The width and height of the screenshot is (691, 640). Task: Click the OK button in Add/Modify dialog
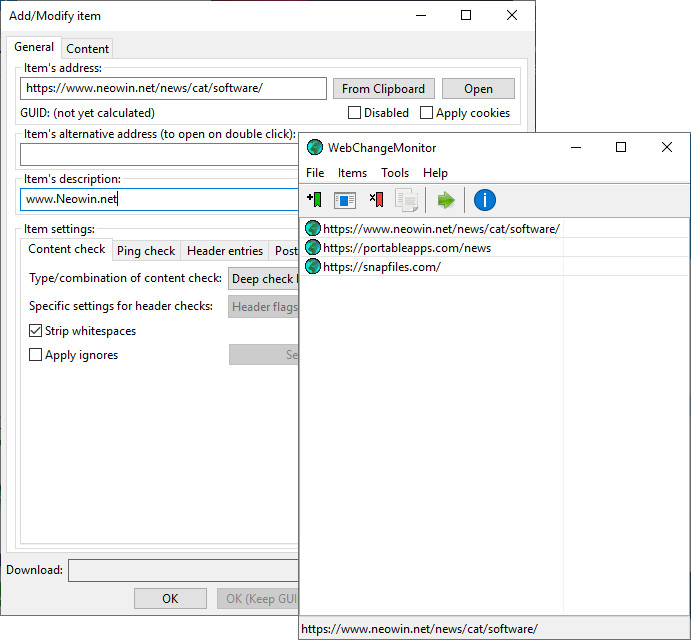tap(170, 598)
